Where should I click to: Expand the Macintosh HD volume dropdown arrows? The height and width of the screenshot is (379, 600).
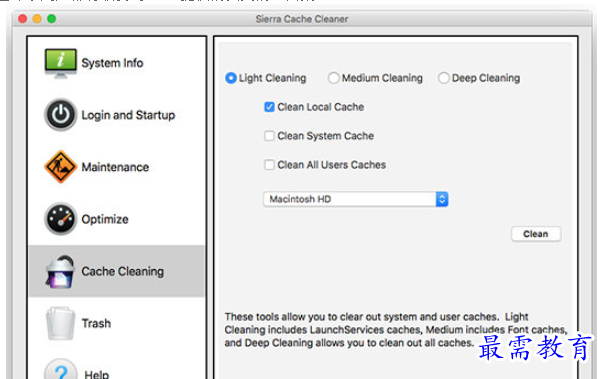442,199
